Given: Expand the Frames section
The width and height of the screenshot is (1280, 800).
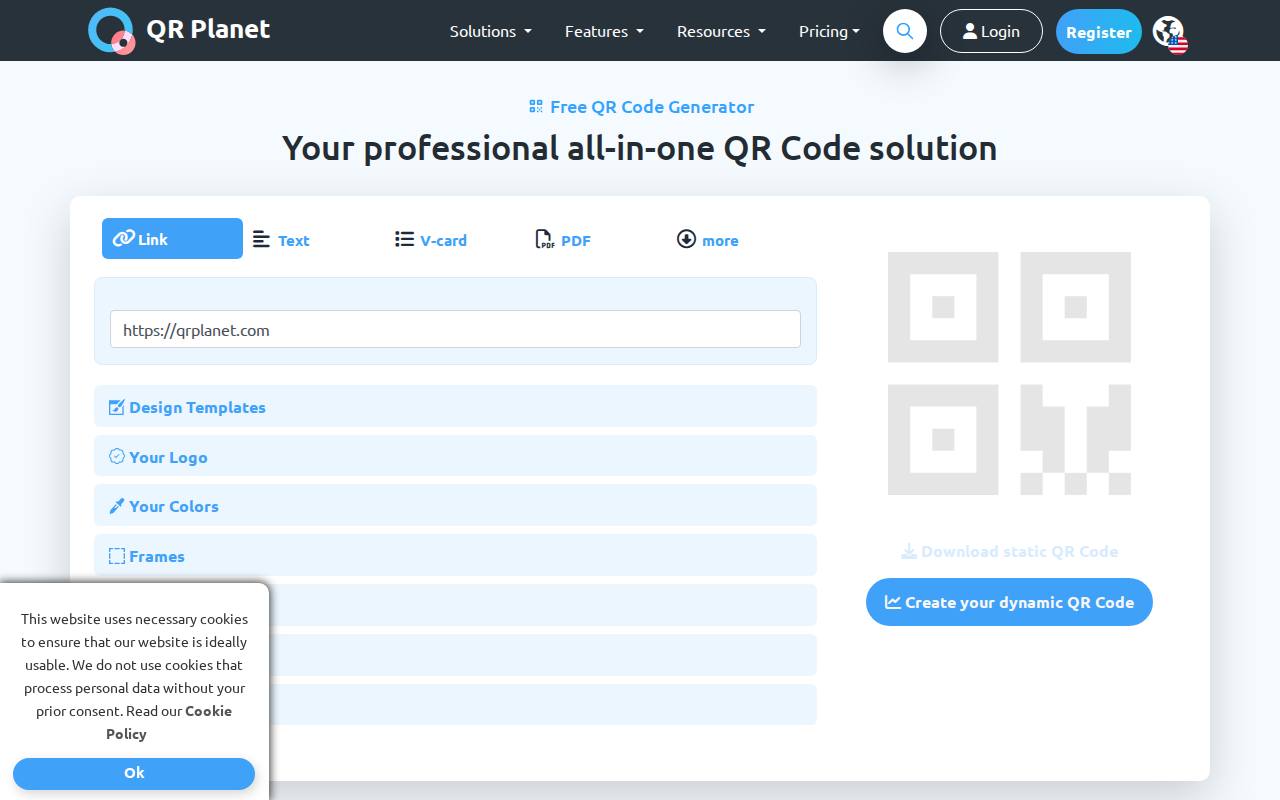Looking at the screenshot, I should point(455,555).
